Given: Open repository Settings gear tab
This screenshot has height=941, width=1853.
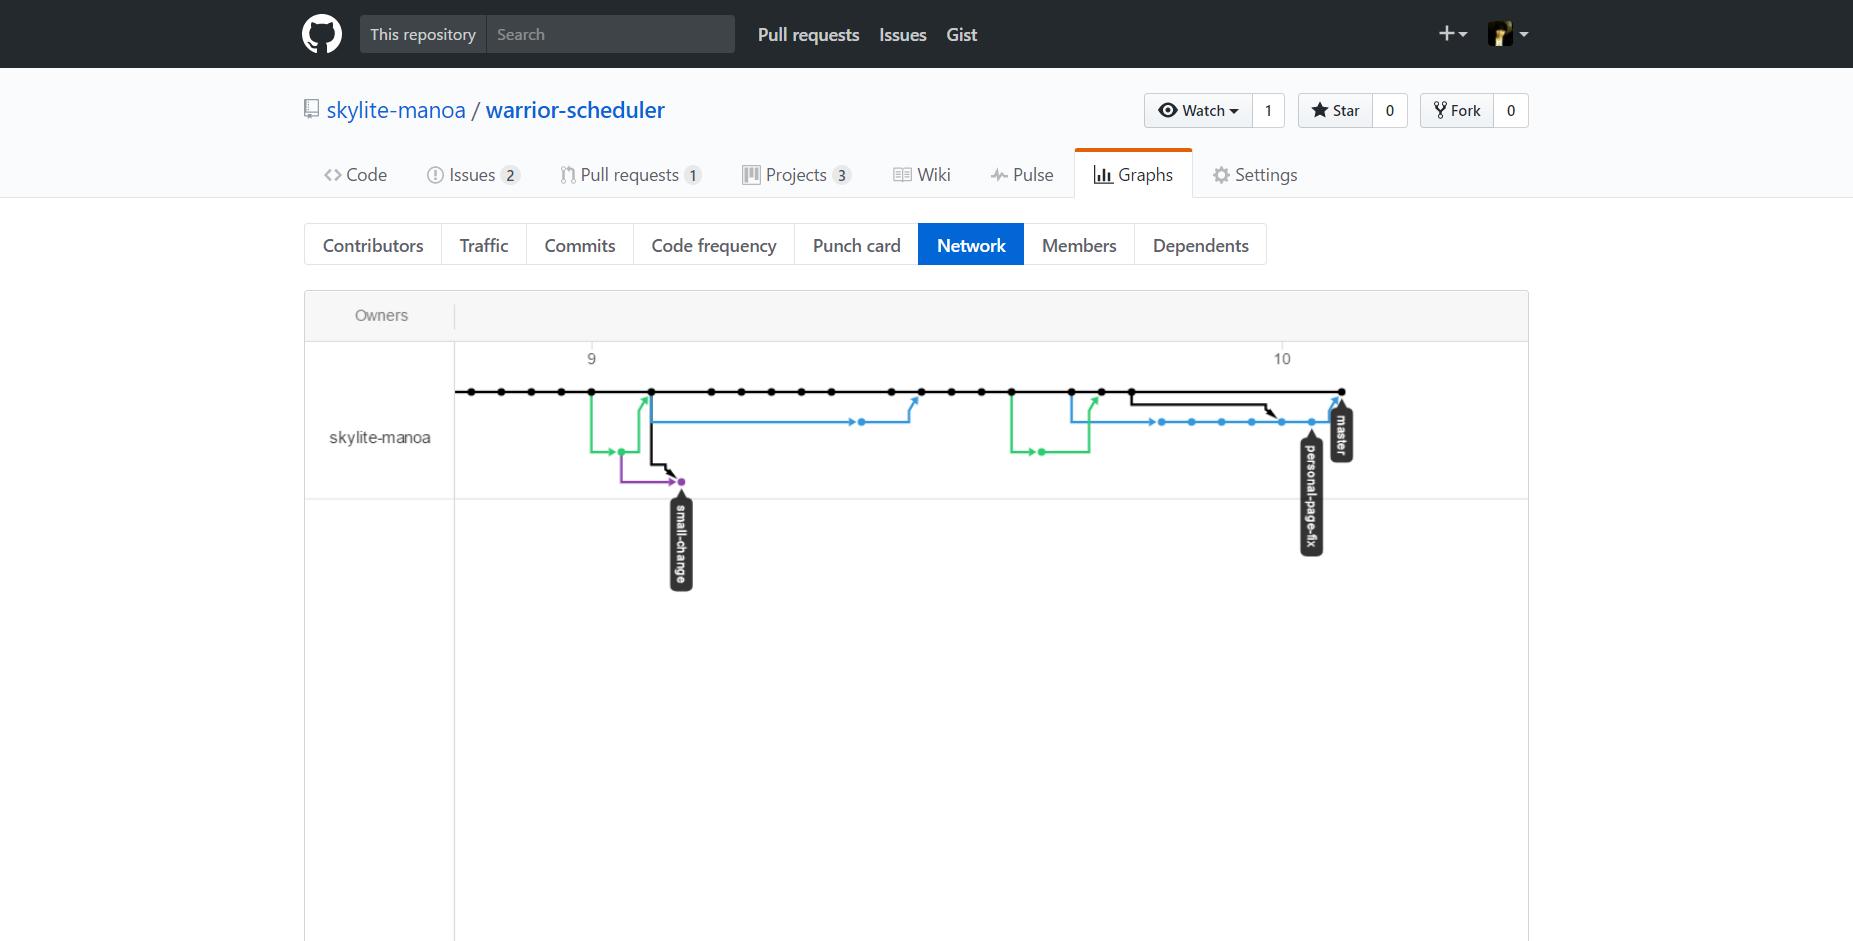Looking at the screenshot, I should click(1255, 175).
